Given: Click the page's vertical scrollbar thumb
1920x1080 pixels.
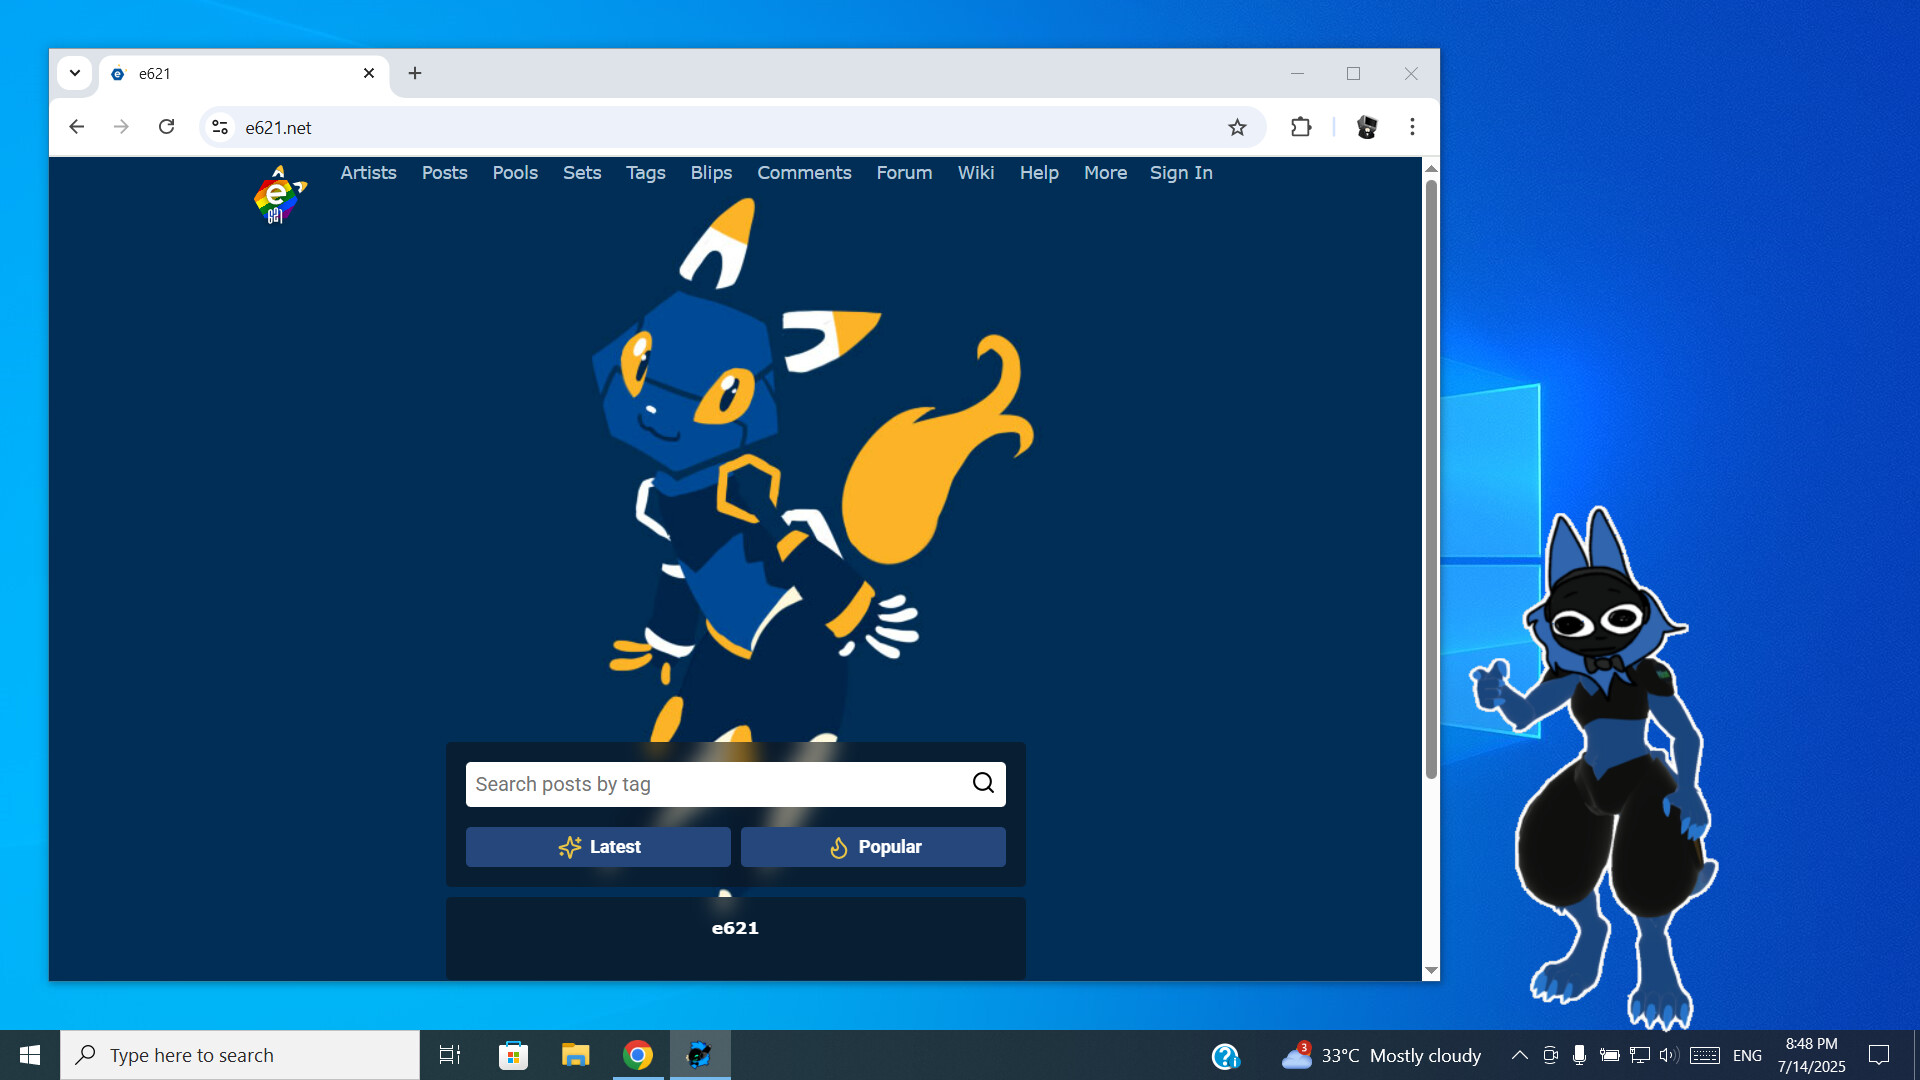Looking at the screenshot, I should tap(1431, 480).
